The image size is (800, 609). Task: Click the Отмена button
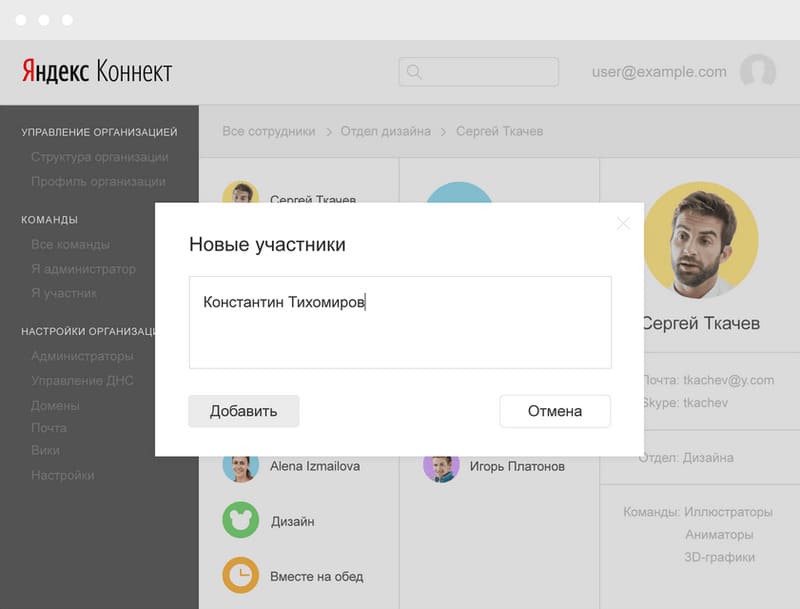[555, 411]
